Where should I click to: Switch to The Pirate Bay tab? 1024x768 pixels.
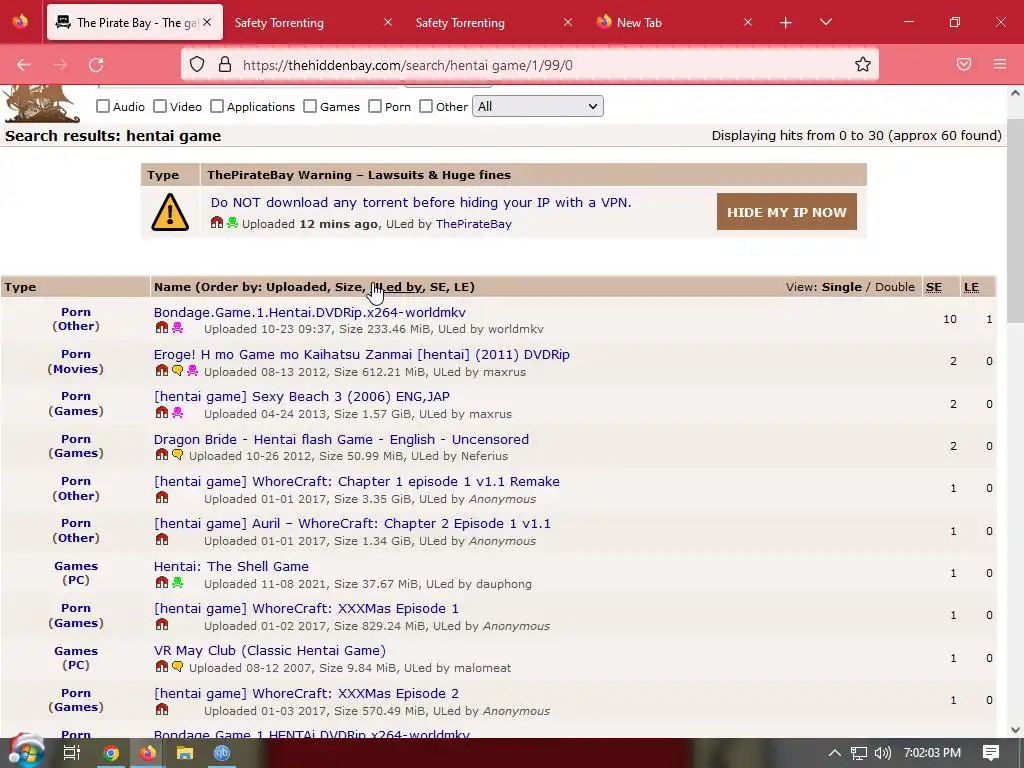(x=135, y=22)
